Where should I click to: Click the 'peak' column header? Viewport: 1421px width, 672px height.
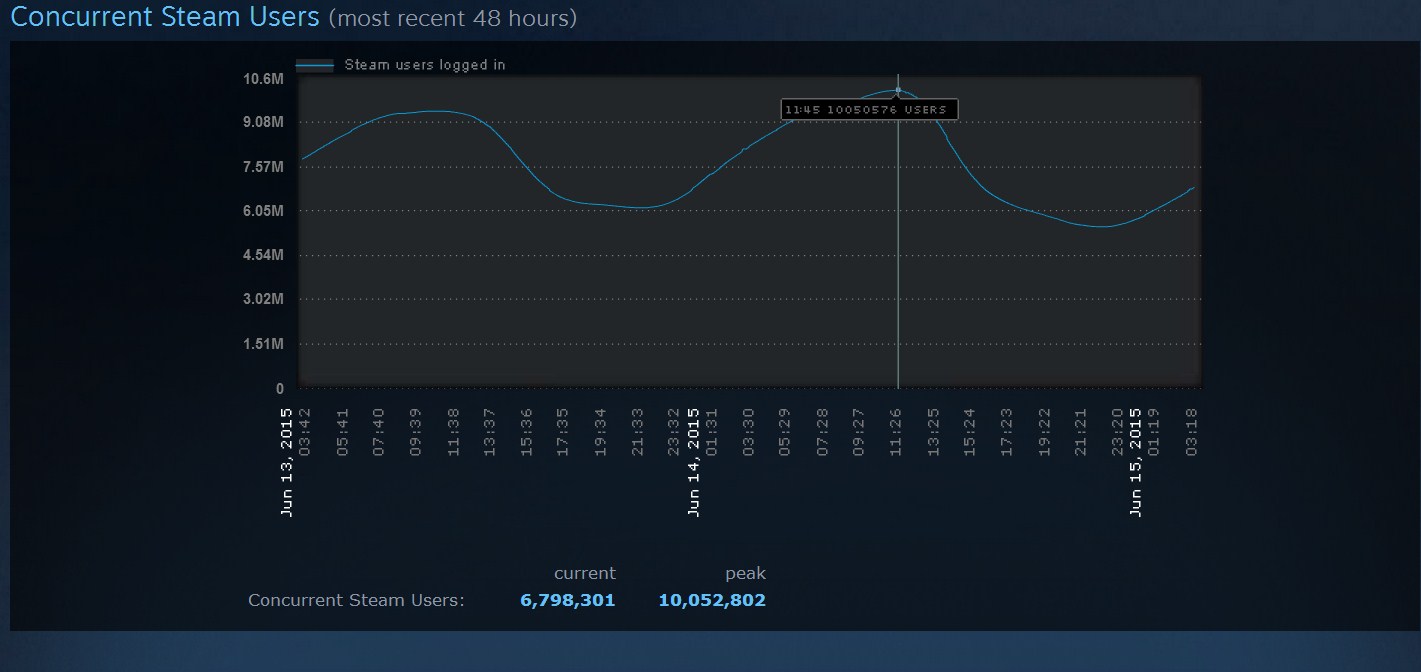[746, 574]
